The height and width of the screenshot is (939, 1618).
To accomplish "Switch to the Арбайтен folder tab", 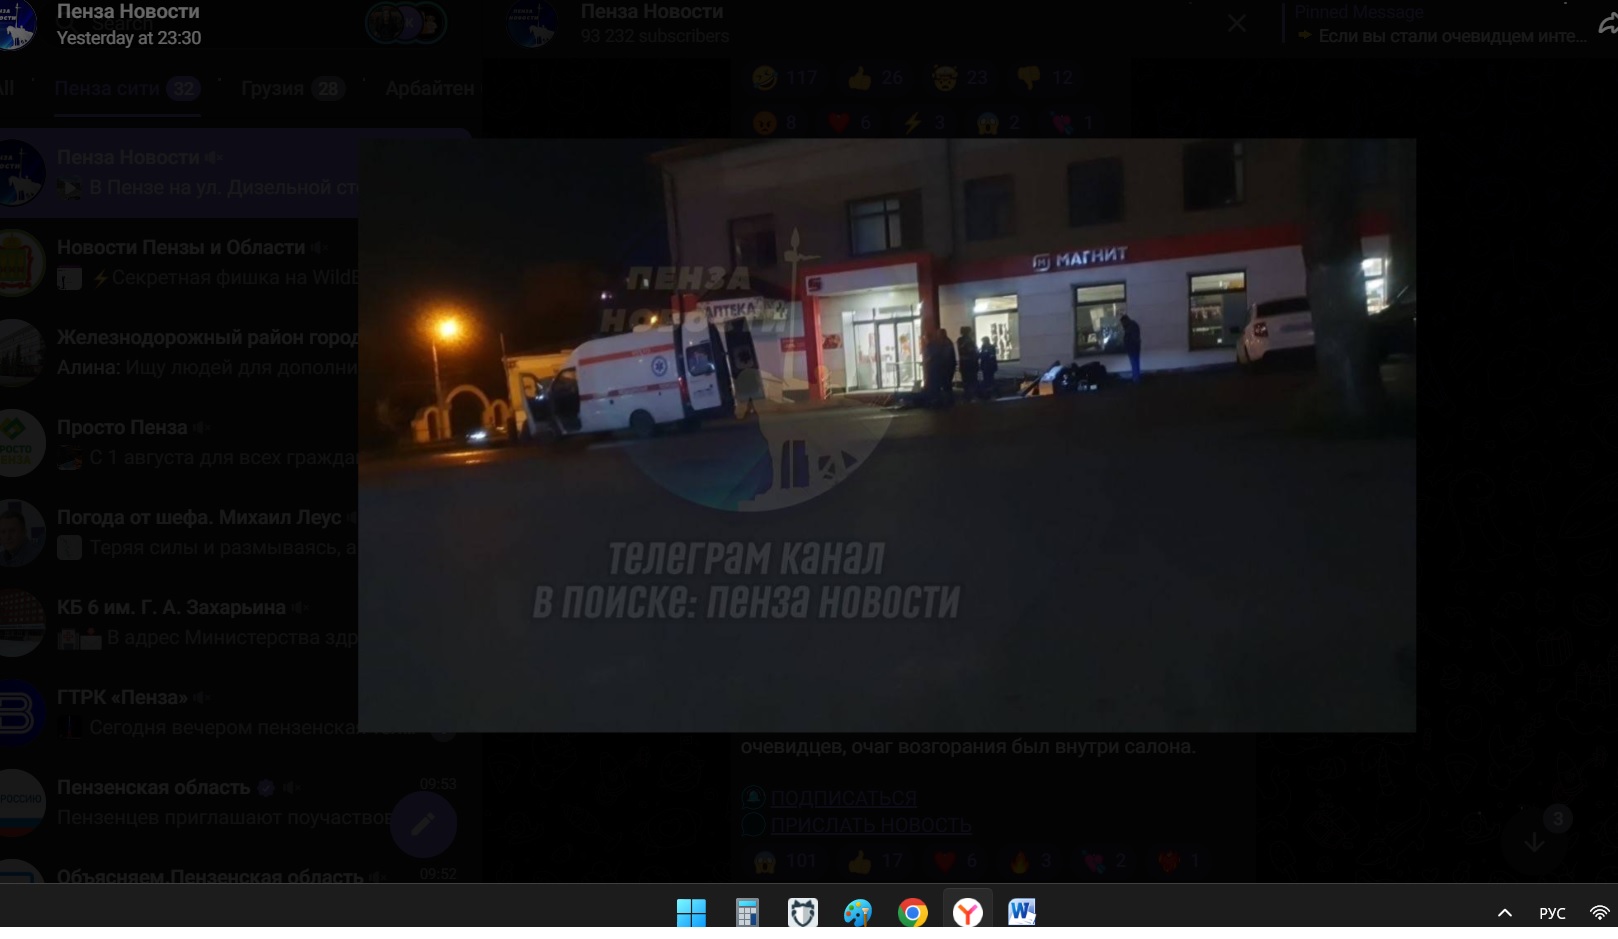I will [428, 88].
